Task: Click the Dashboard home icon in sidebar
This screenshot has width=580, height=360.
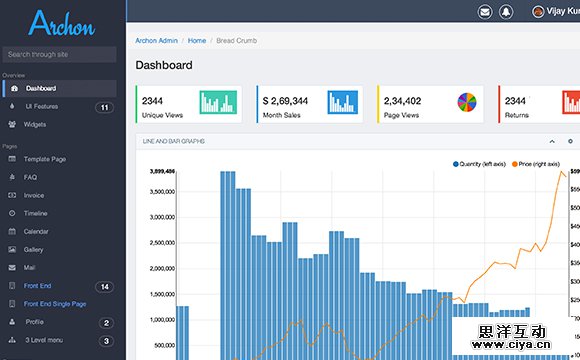Action: 14,88
